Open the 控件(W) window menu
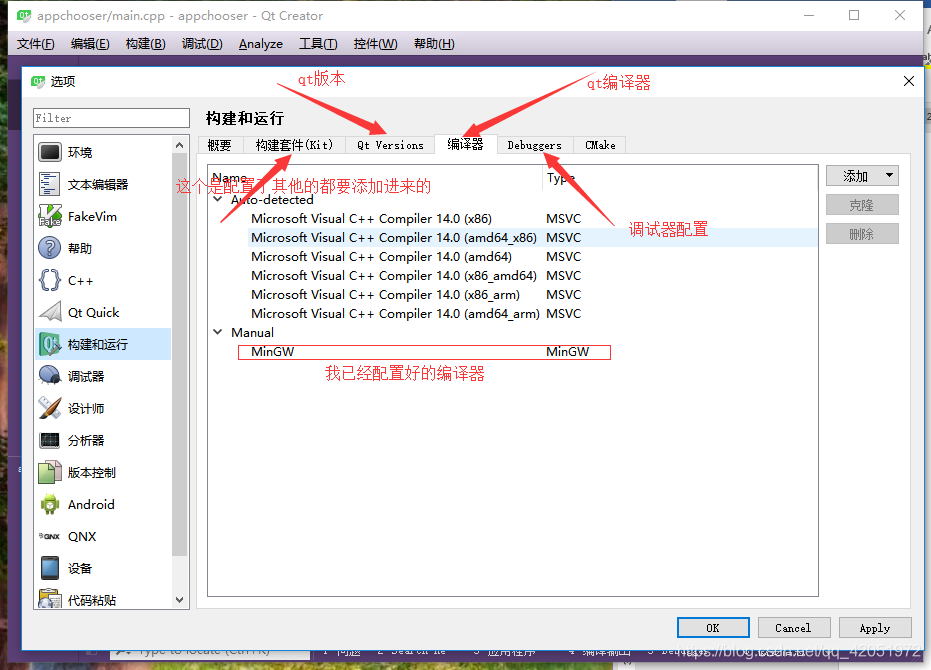The width and height of the screenshot is (931, 670). pos(375,44)
